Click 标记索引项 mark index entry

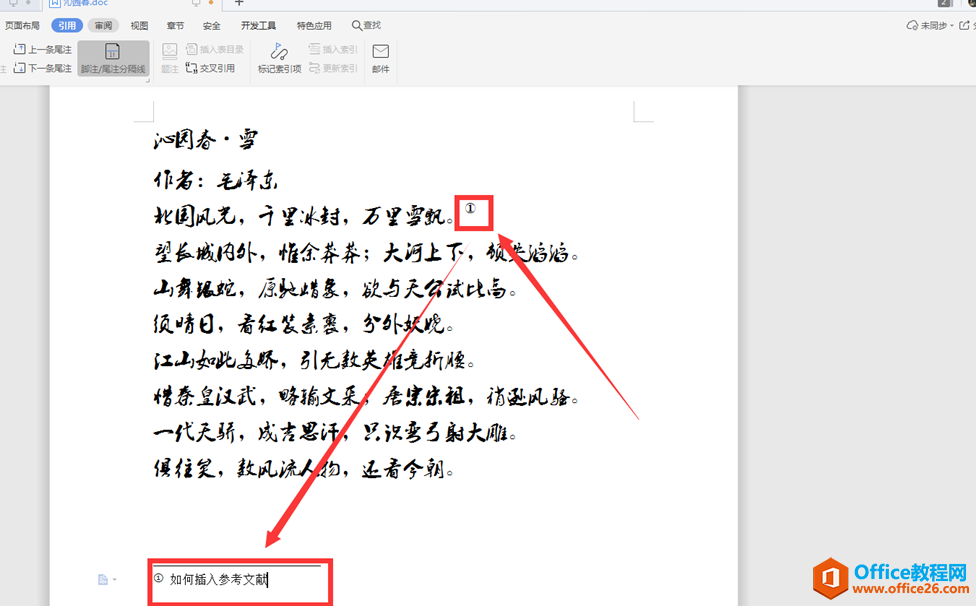pyautogui.click(x=279, y=58)
